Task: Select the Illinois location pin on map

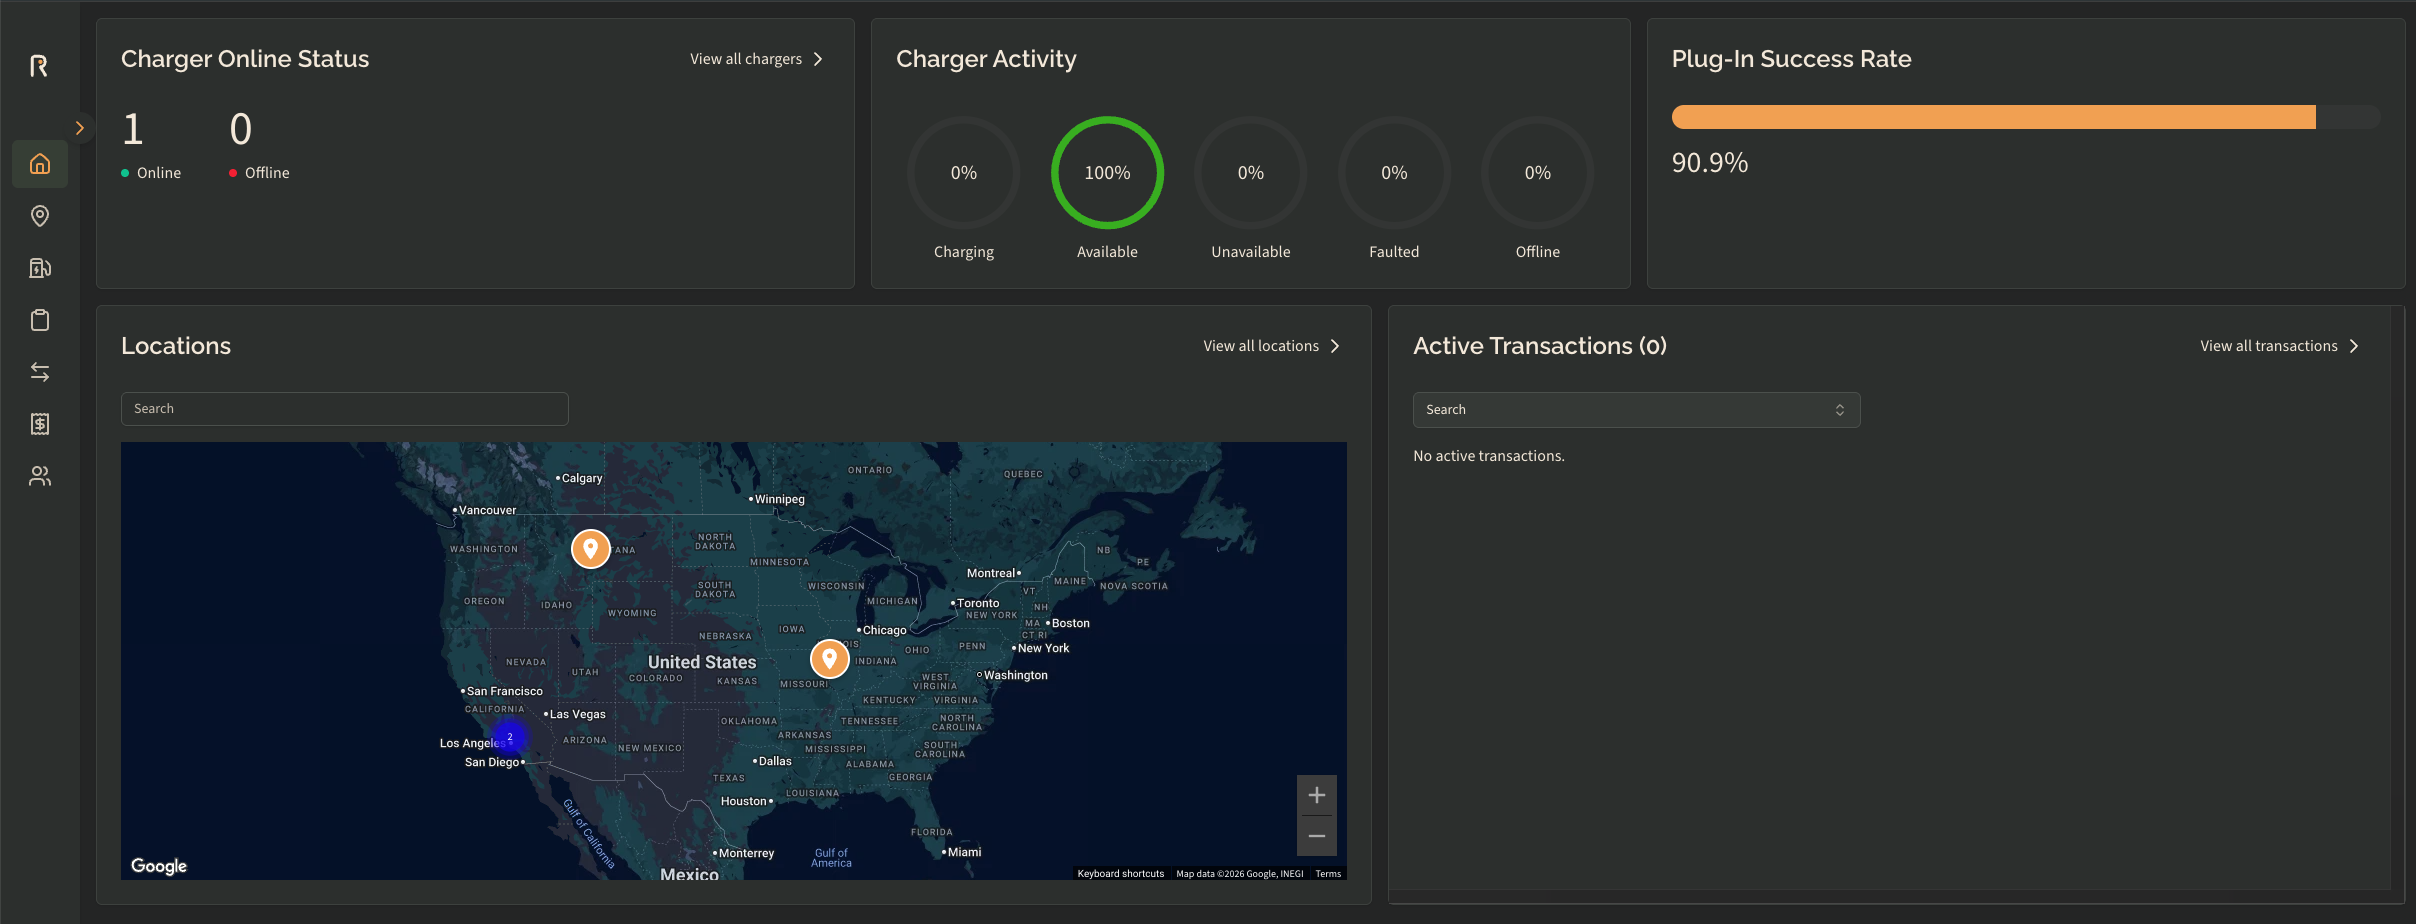Action: [x=829, y=659]
